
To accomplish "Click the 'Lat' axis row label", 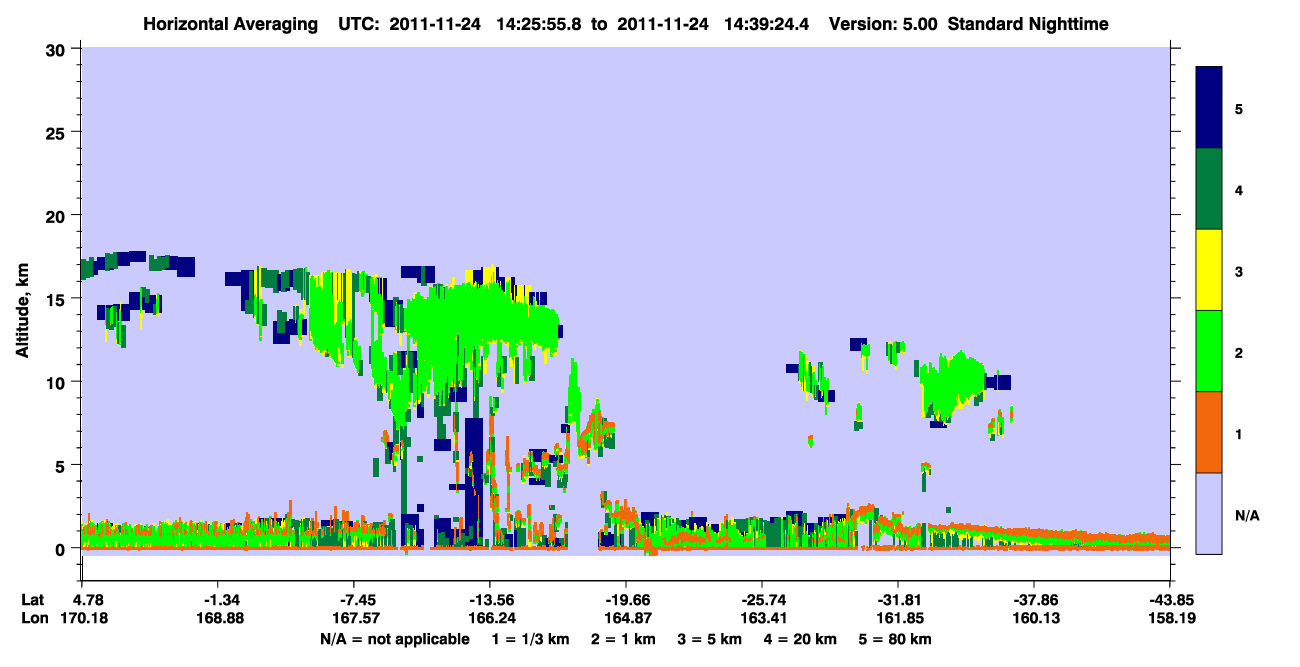I will click(32, 600).
